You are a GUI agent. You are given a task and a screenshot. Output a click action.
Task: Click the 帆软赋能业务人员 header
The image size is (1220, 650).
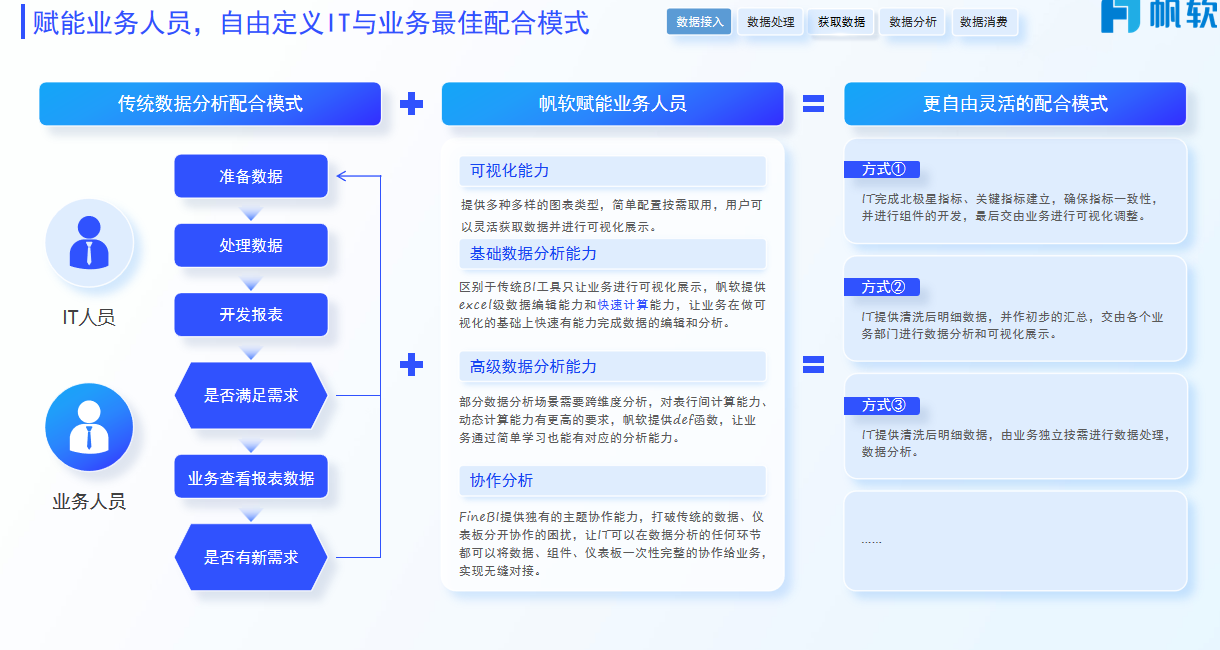coord(612,104)
